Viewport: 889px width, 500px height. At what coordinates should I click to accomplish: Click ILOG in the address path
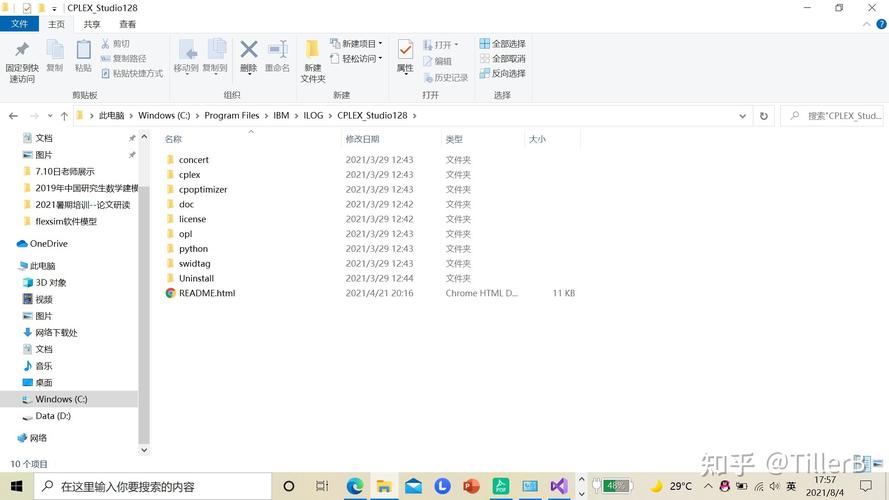coord(313,116)
